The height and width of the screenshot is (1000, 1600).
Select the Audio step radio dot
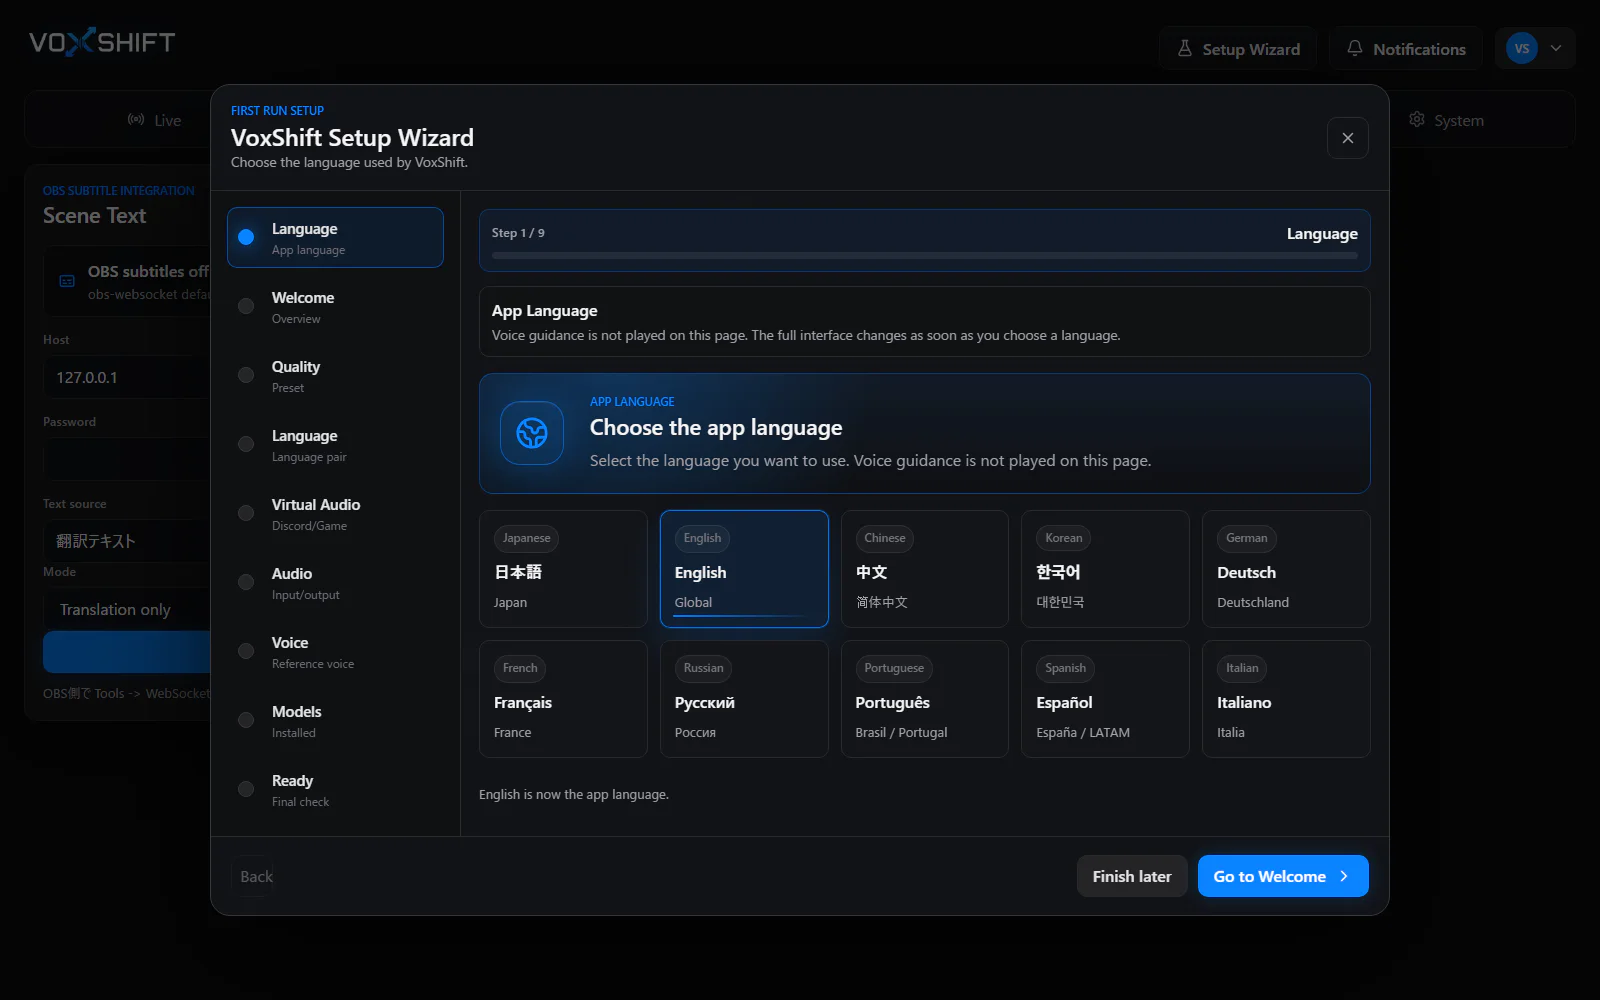pos(246,582)
